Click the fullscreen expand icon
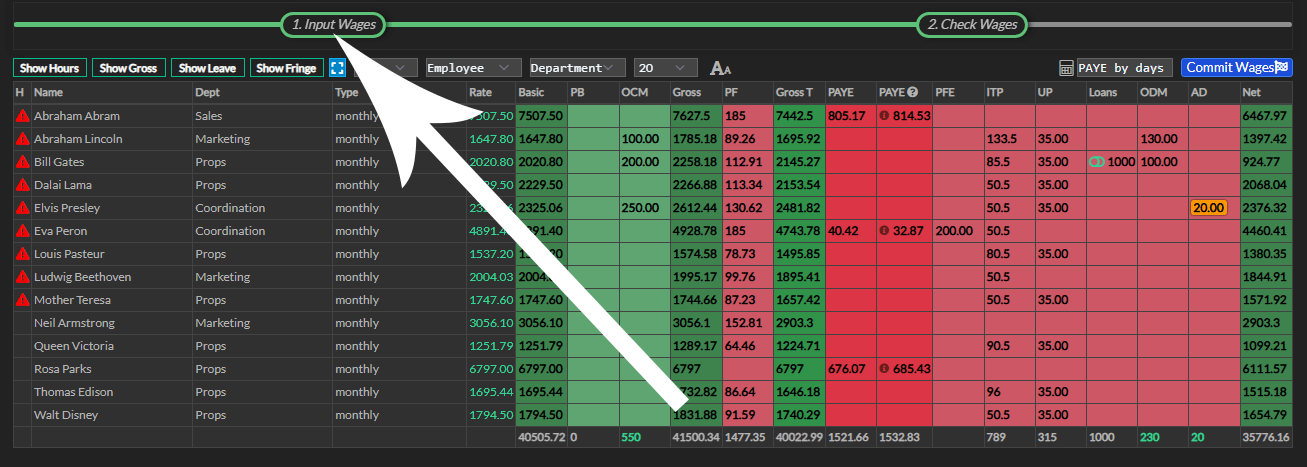 [337, 68]
